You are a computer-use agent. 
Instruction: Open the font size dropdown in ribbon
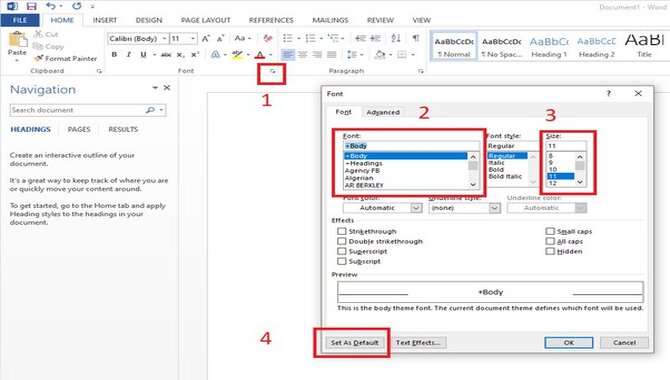pos(193,38)
